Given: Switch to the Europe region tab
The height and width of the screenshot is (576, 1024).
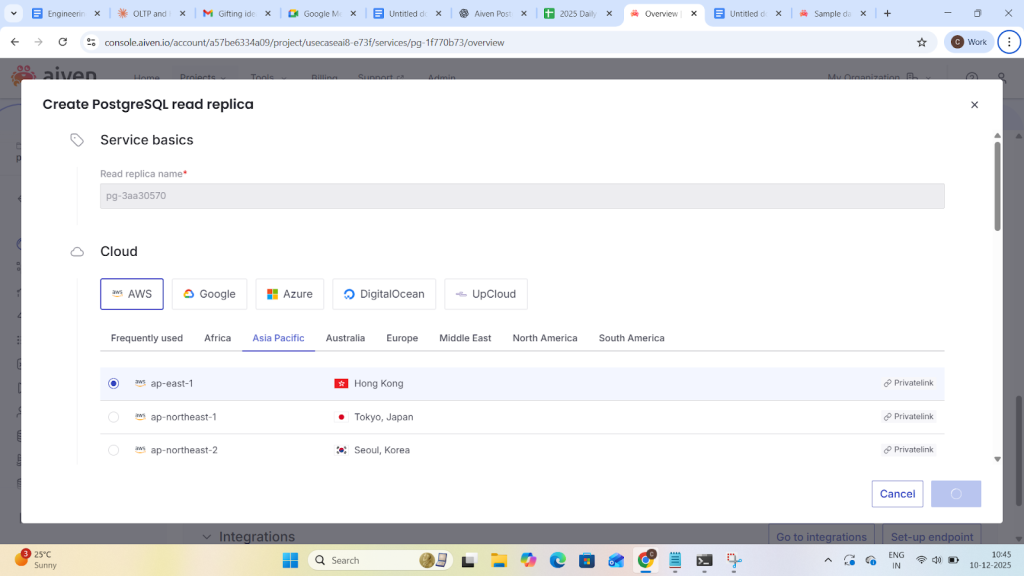Looking at the screenshot, I should click(402, 338).
